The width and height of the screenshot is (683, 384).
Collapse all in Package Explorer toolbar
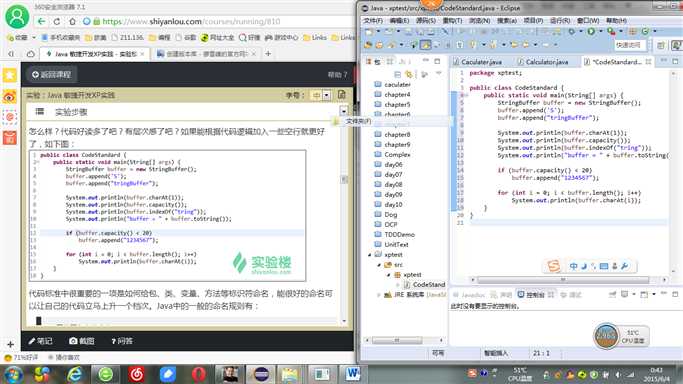tap(397, 74)
